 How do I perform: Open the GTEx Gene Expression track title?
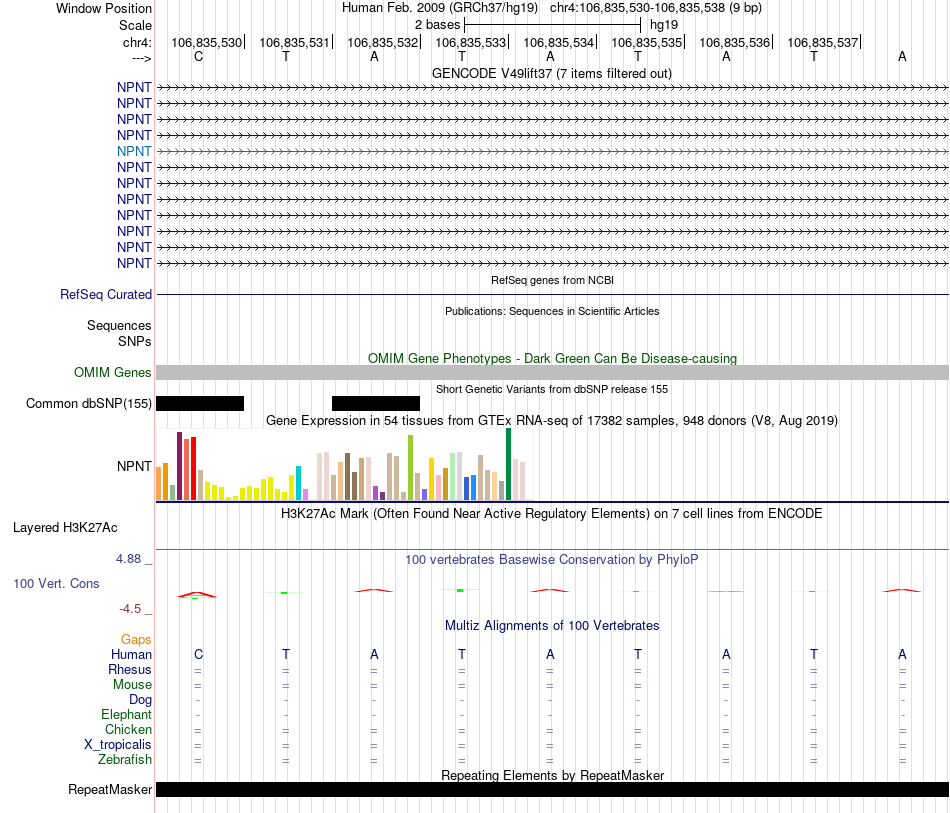pos(552,420)
